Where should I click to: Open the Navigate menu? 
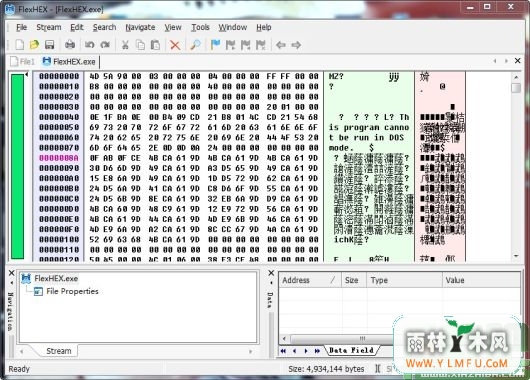click(140, 27)
